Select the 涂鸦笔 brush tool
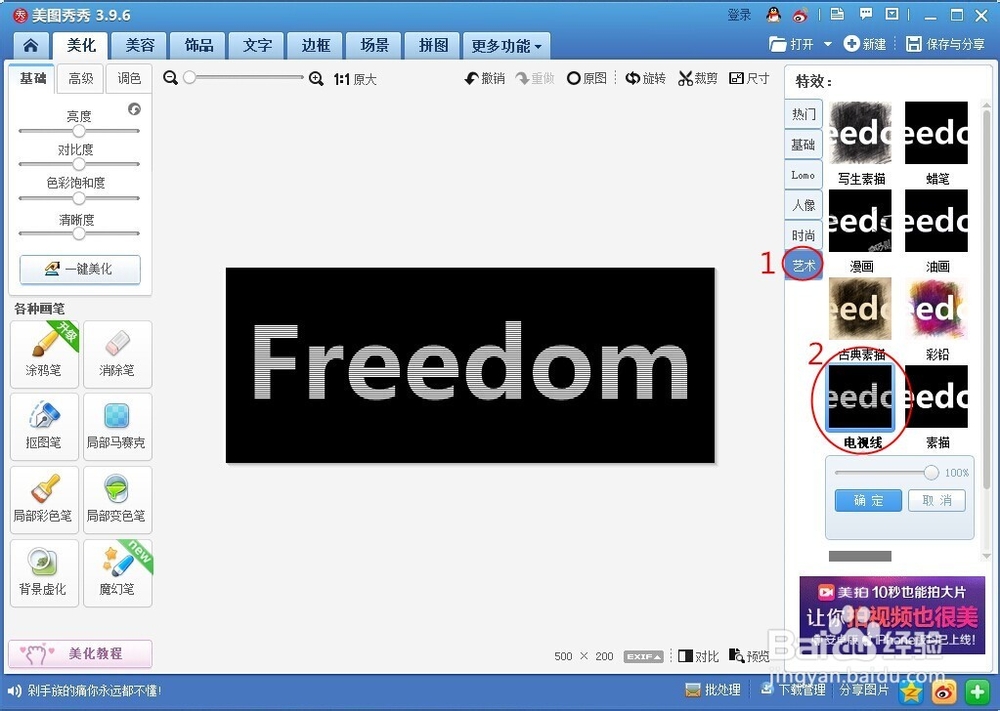Viewport: 1000px width, 711px height. (x=44, y=354)
